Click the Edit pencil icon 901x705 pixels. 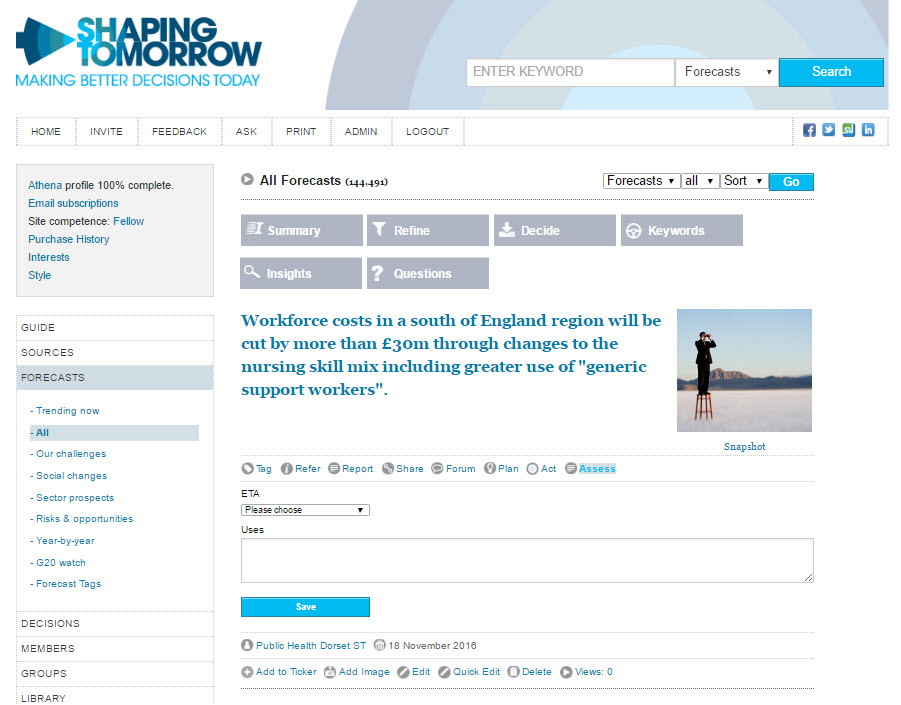tap(403, 672)
